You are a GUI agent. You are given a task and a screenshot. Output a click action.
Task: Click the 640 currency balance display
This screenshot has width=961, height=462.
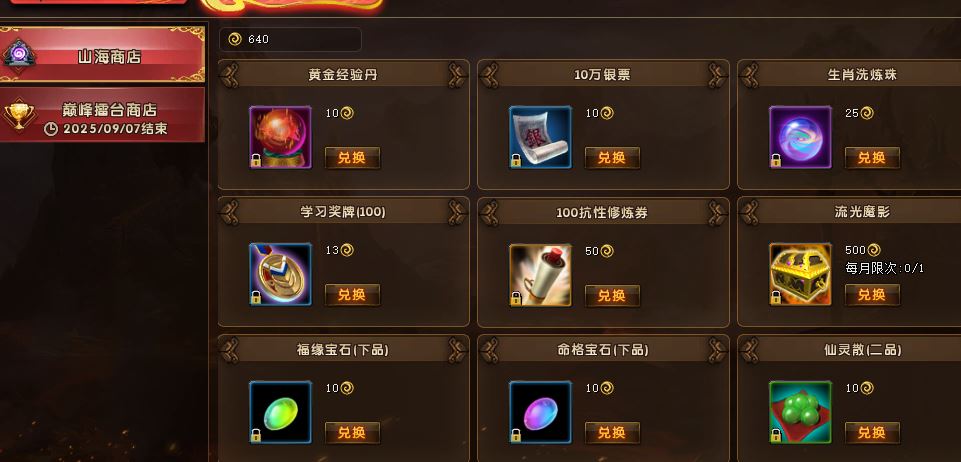pyautogui.click(x=291, y=39)
